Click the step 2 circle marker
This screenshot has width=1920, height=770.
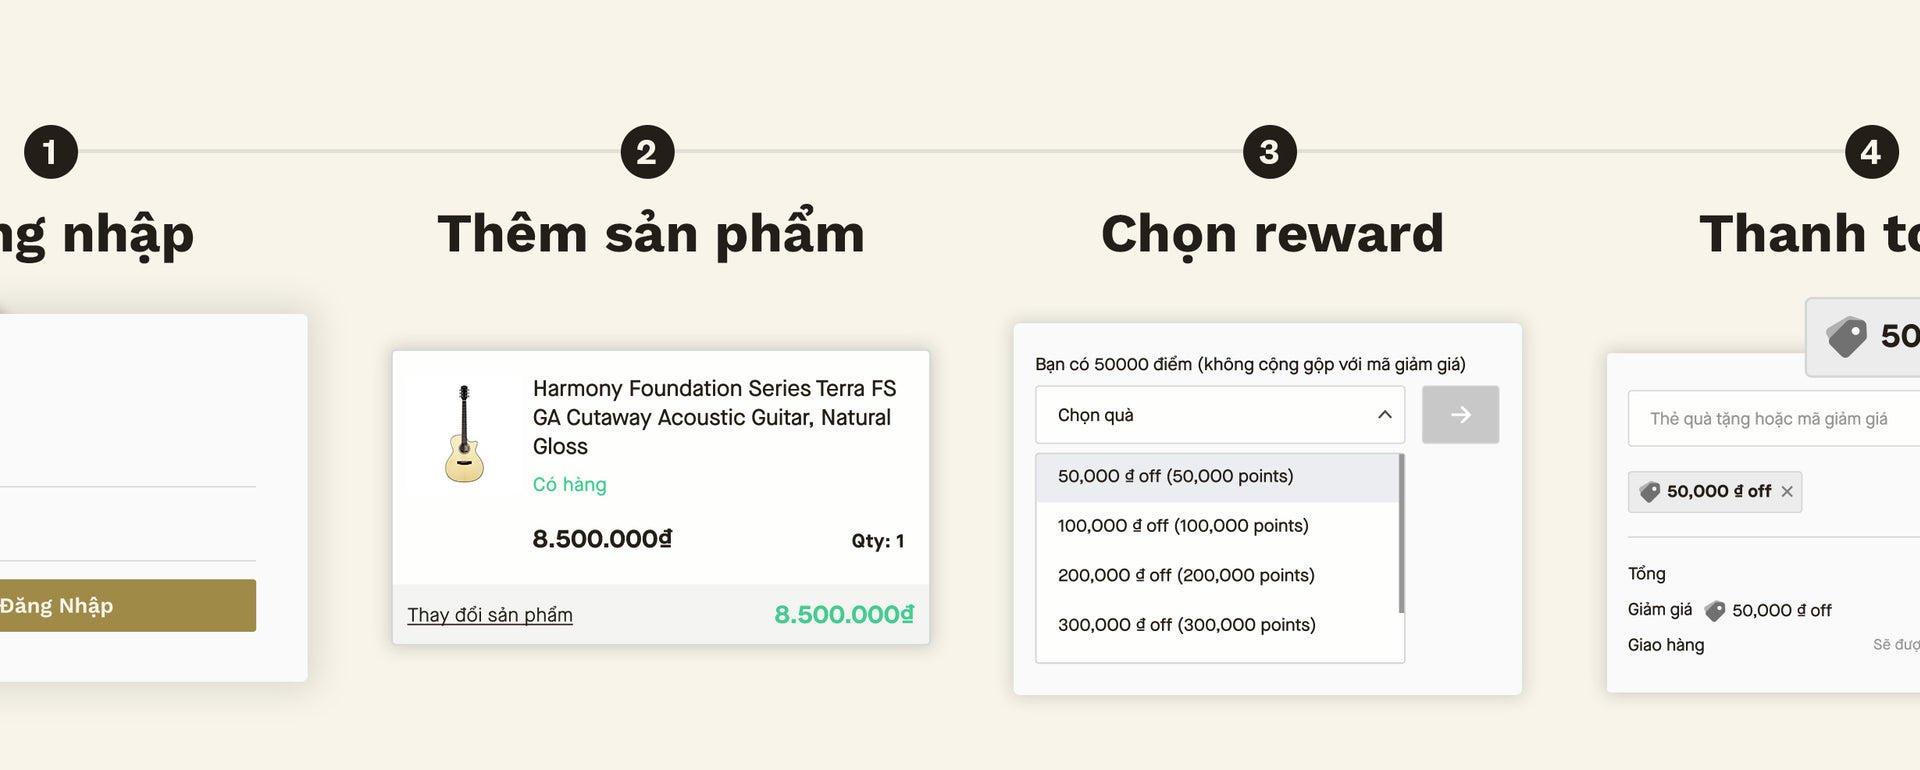[647, 152]
